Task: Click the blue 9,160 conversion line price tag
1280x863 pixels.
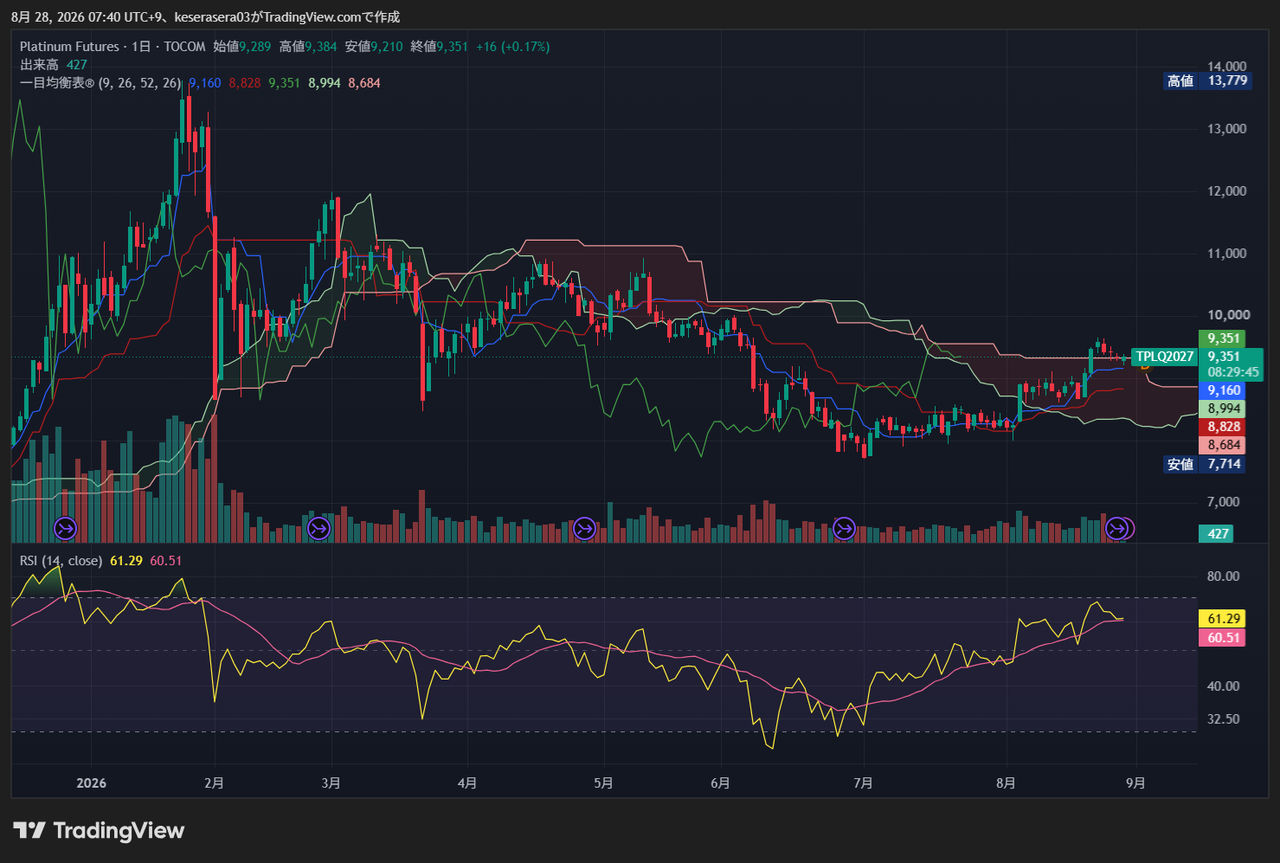Action: (1224, 391)
